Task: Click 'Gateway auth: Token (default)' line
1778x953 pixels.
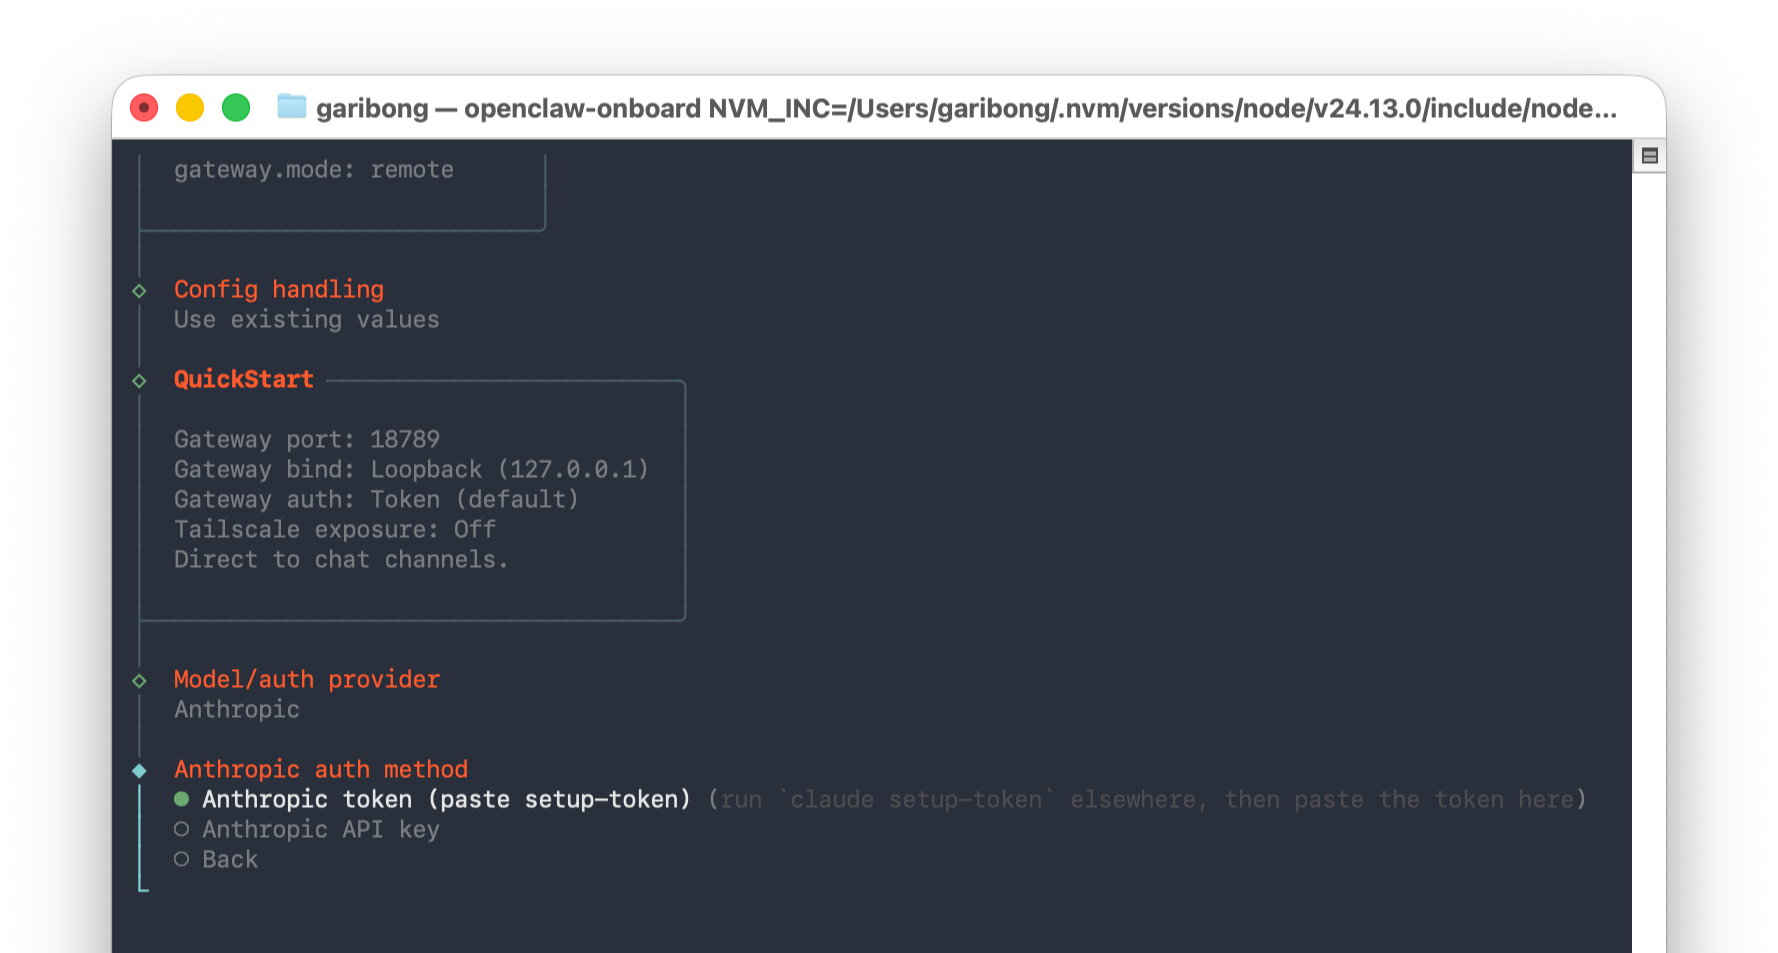Action: [x=377, y=499]
